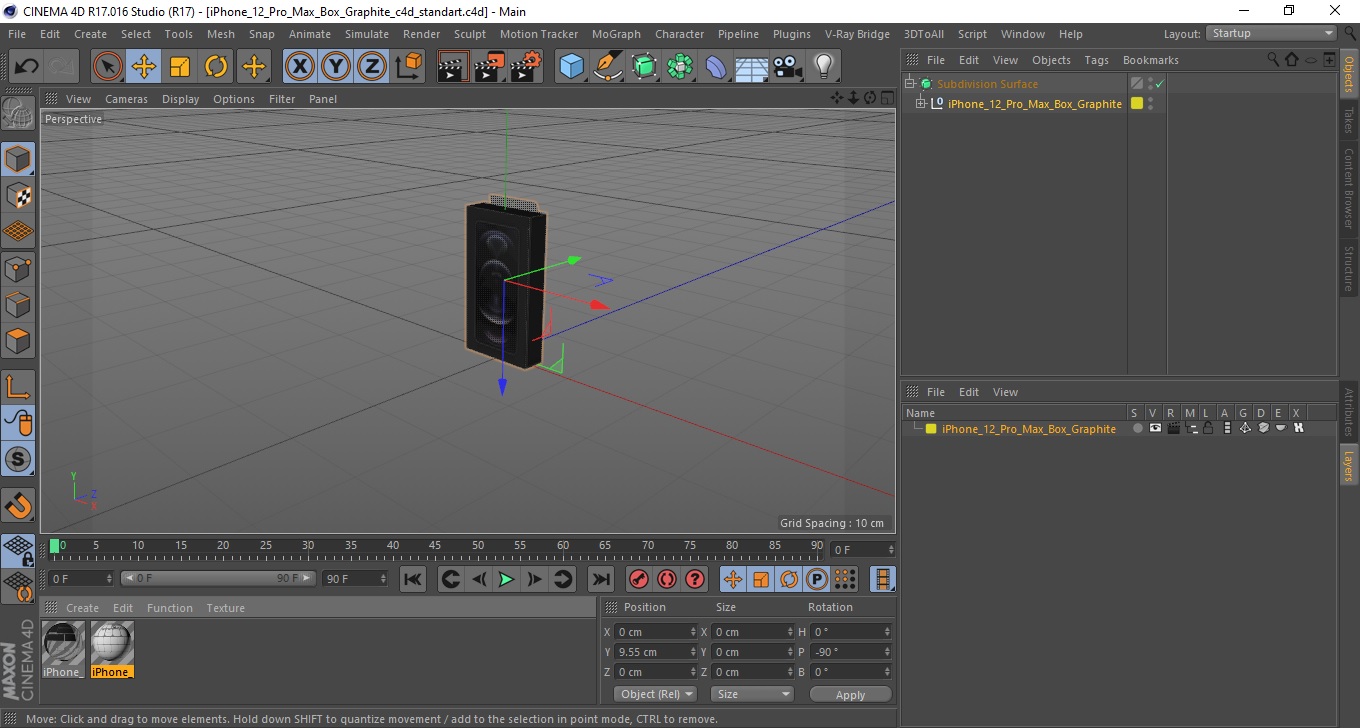Open the Takes side tab
This screenshot has width=1360, height=728.
coord(1349,120)
